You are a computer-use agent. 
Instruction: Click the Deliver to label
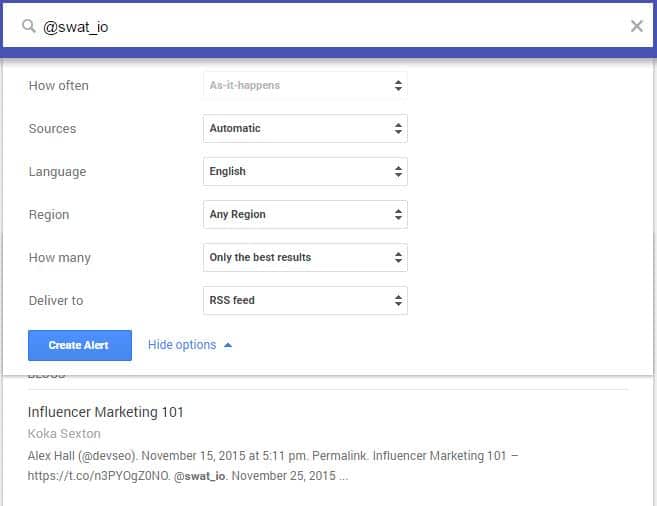[x=56, y=300]
